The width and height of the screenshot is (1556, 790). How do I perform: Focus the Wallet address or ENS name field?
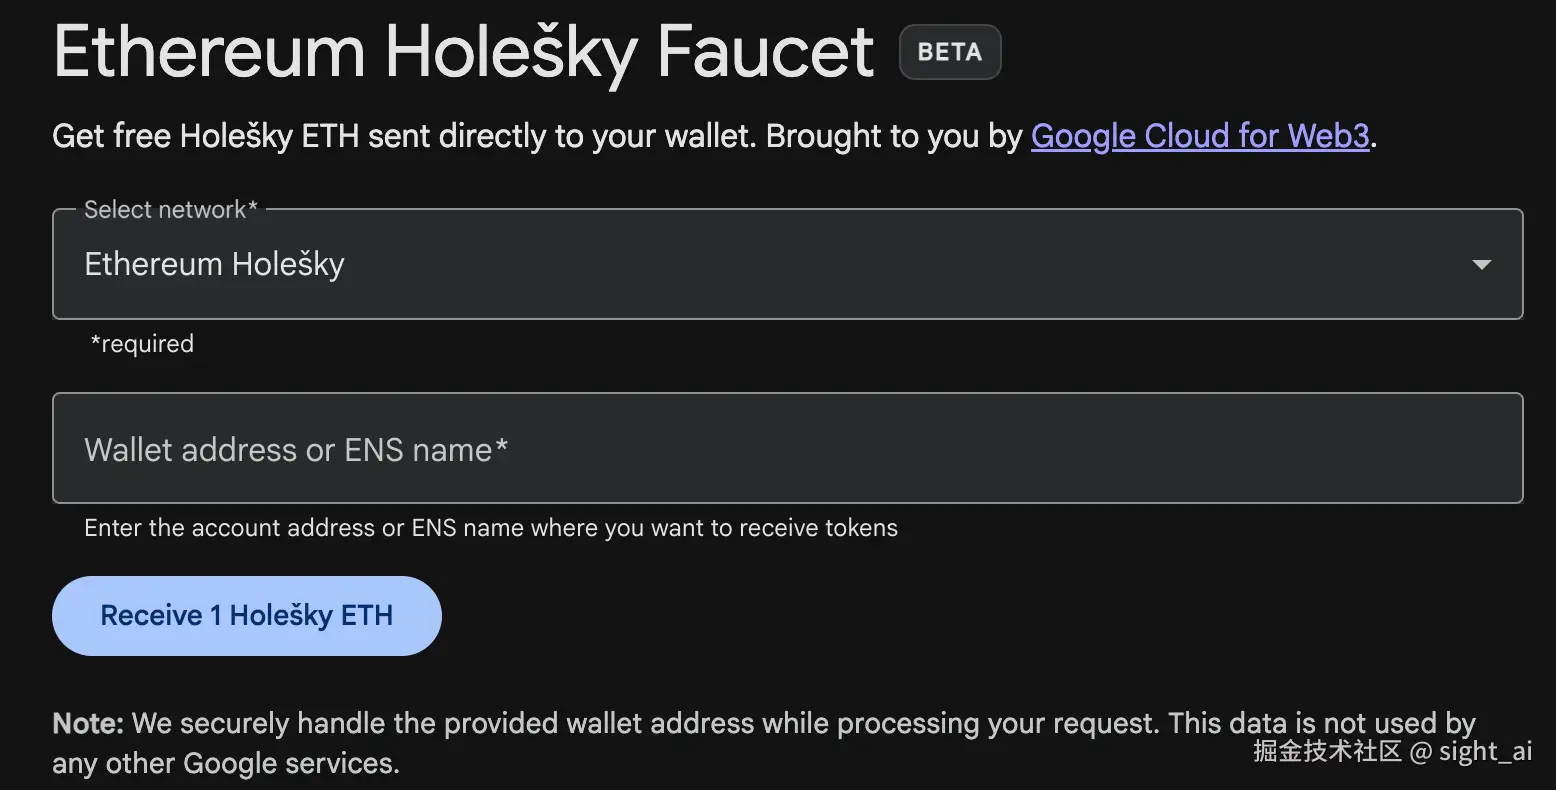point(787,448)
